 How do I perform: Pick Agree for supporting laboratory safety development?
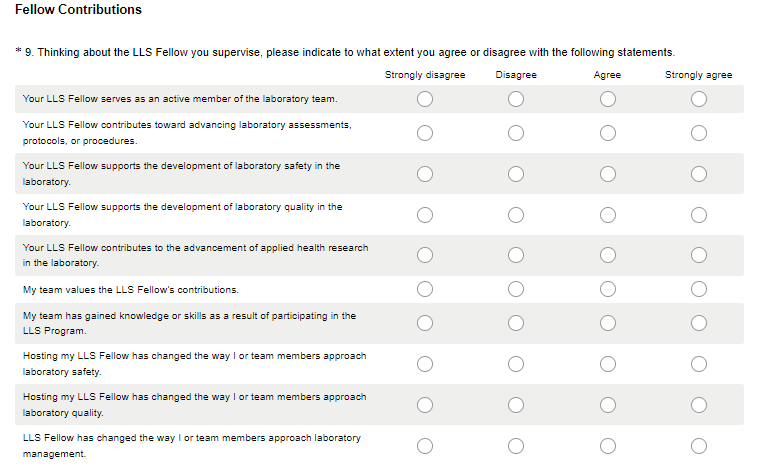pos(607,174)
